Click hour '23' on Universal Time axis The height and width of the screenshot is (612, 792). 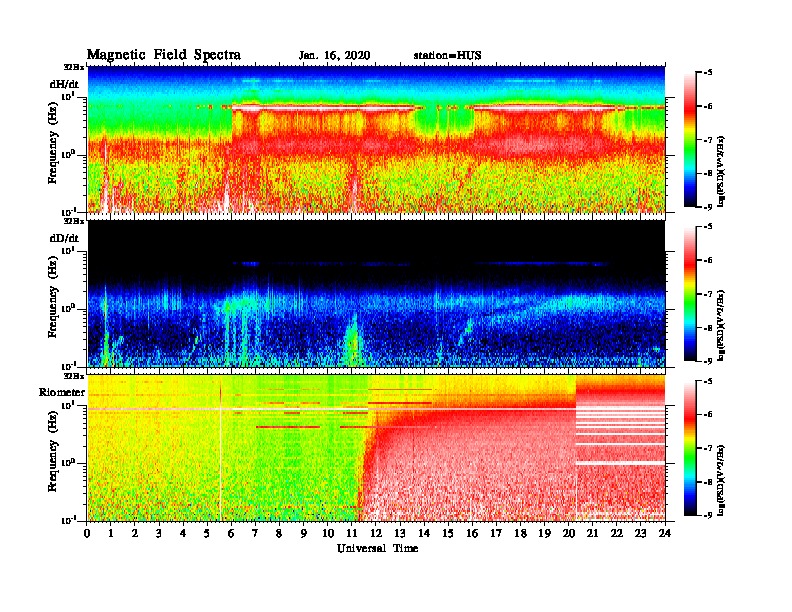click(641, 533)
